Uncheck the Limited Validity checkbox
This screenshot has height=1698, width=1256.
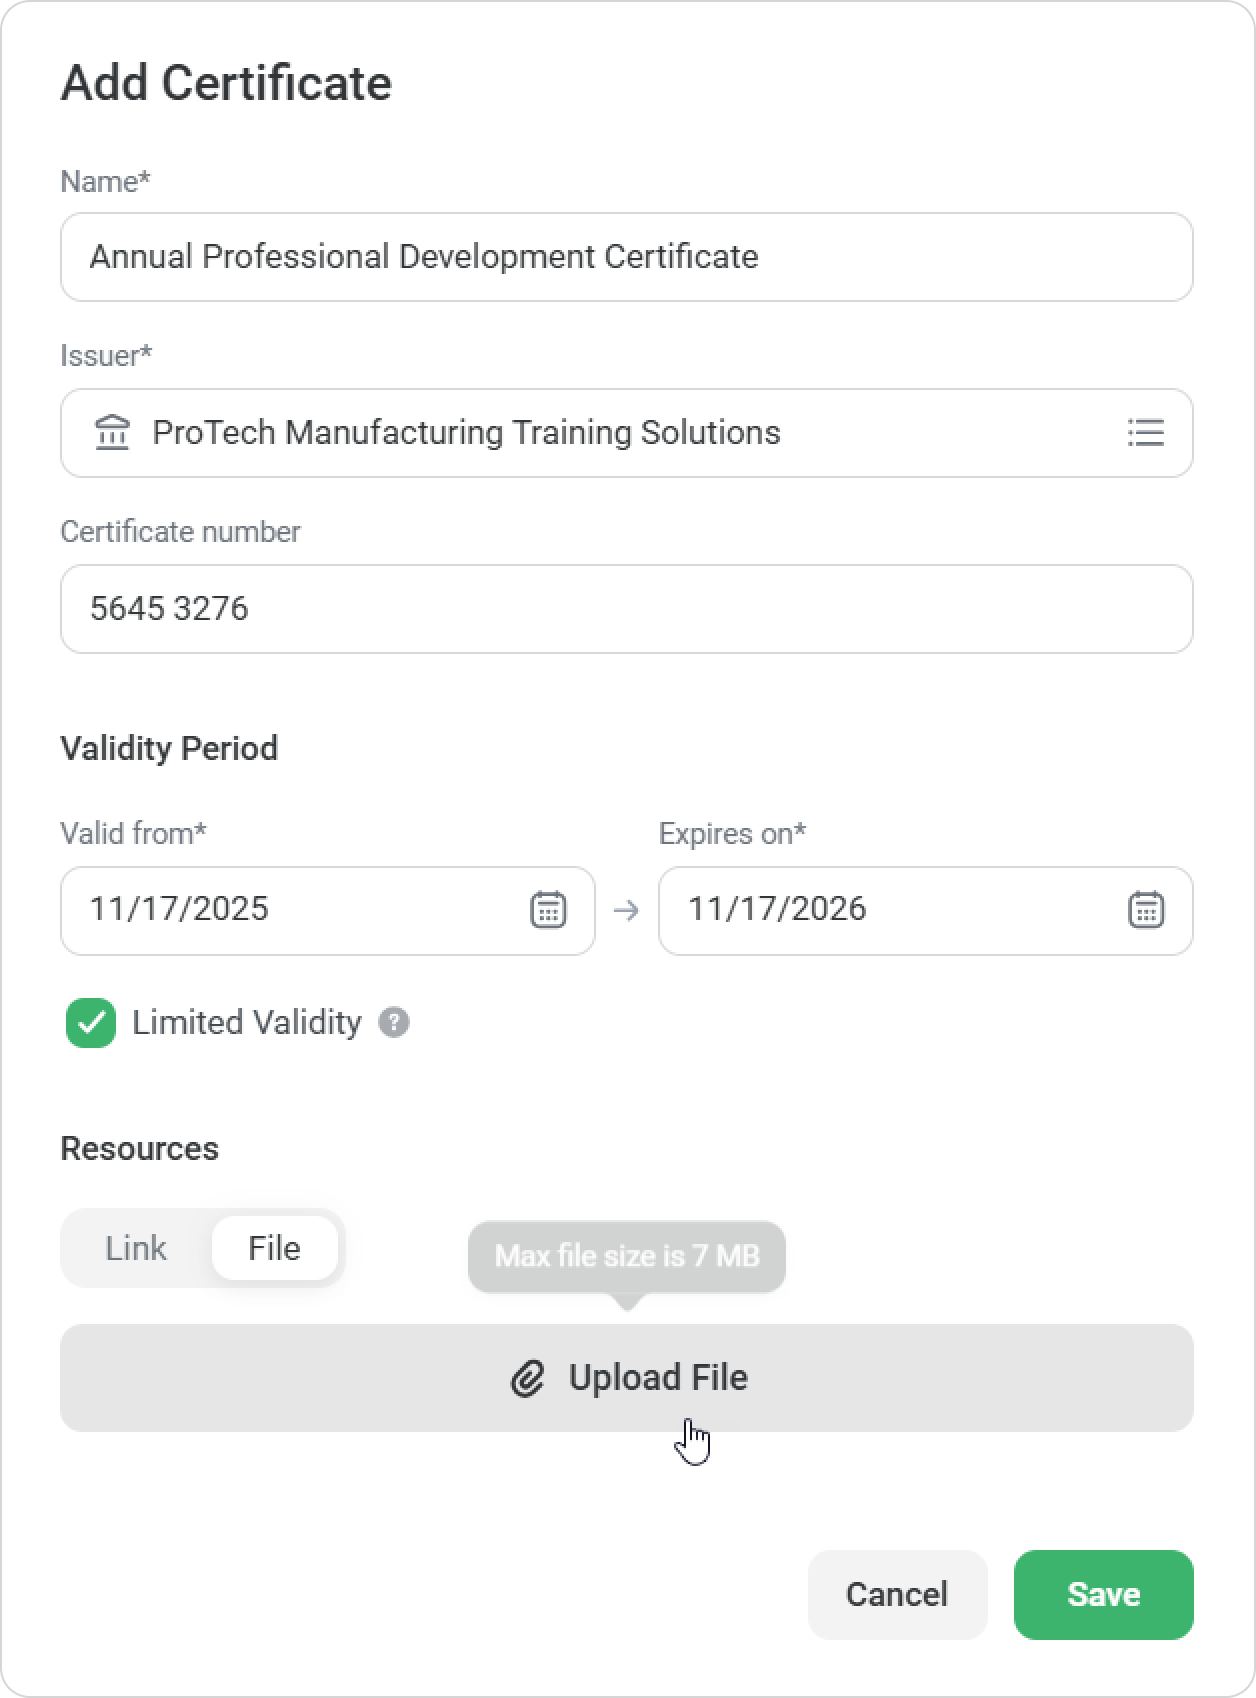click(x=91, y=1023)
